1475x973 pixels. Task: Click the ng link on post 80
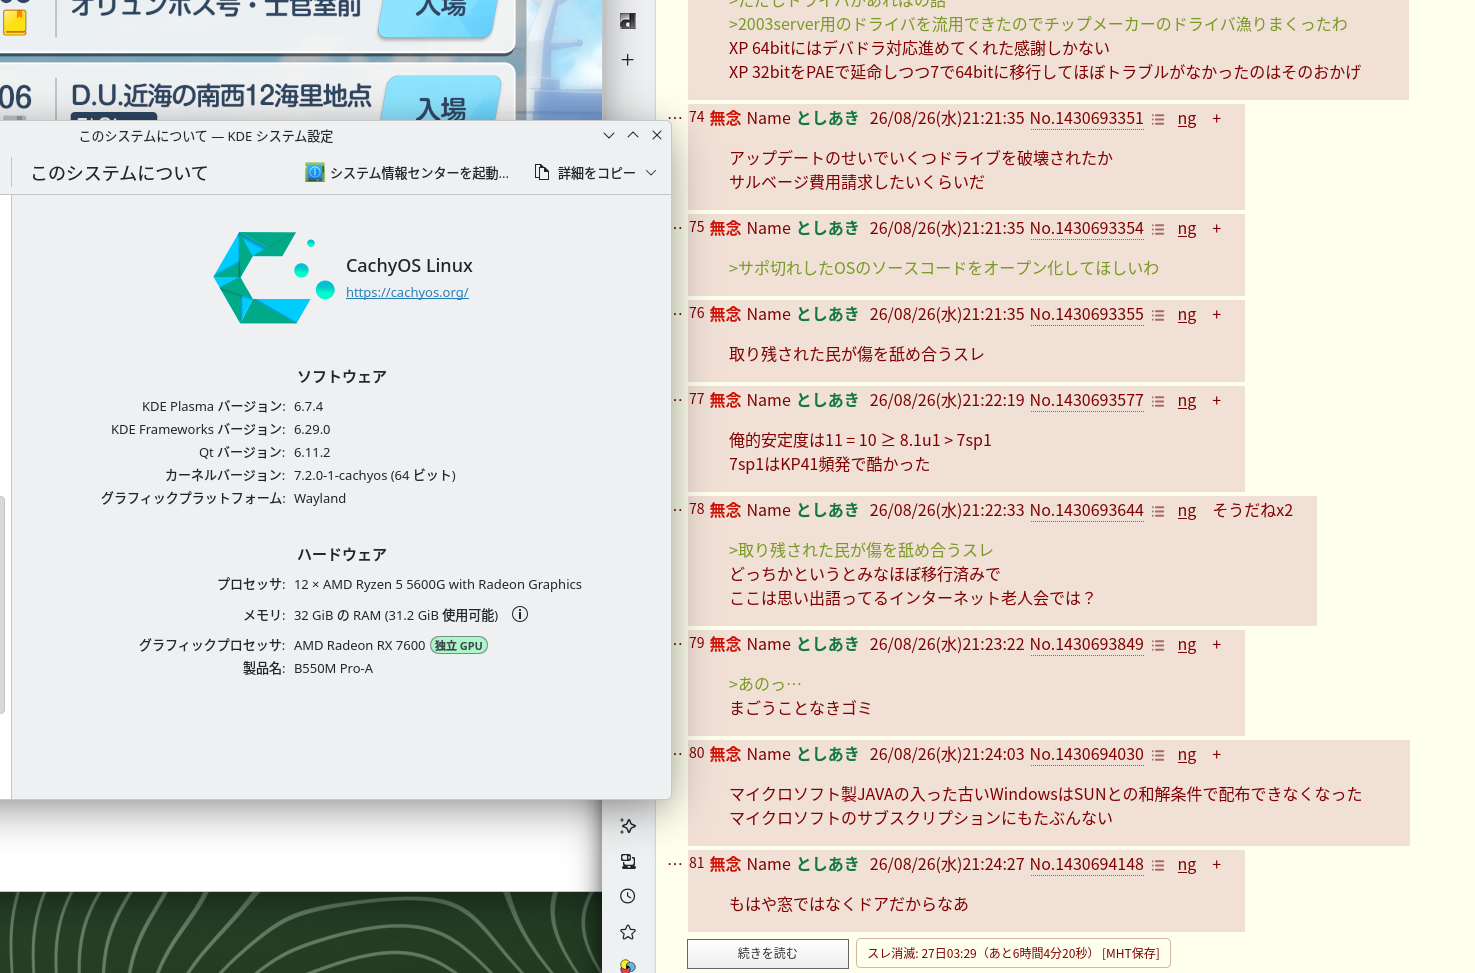point(1187,754)
